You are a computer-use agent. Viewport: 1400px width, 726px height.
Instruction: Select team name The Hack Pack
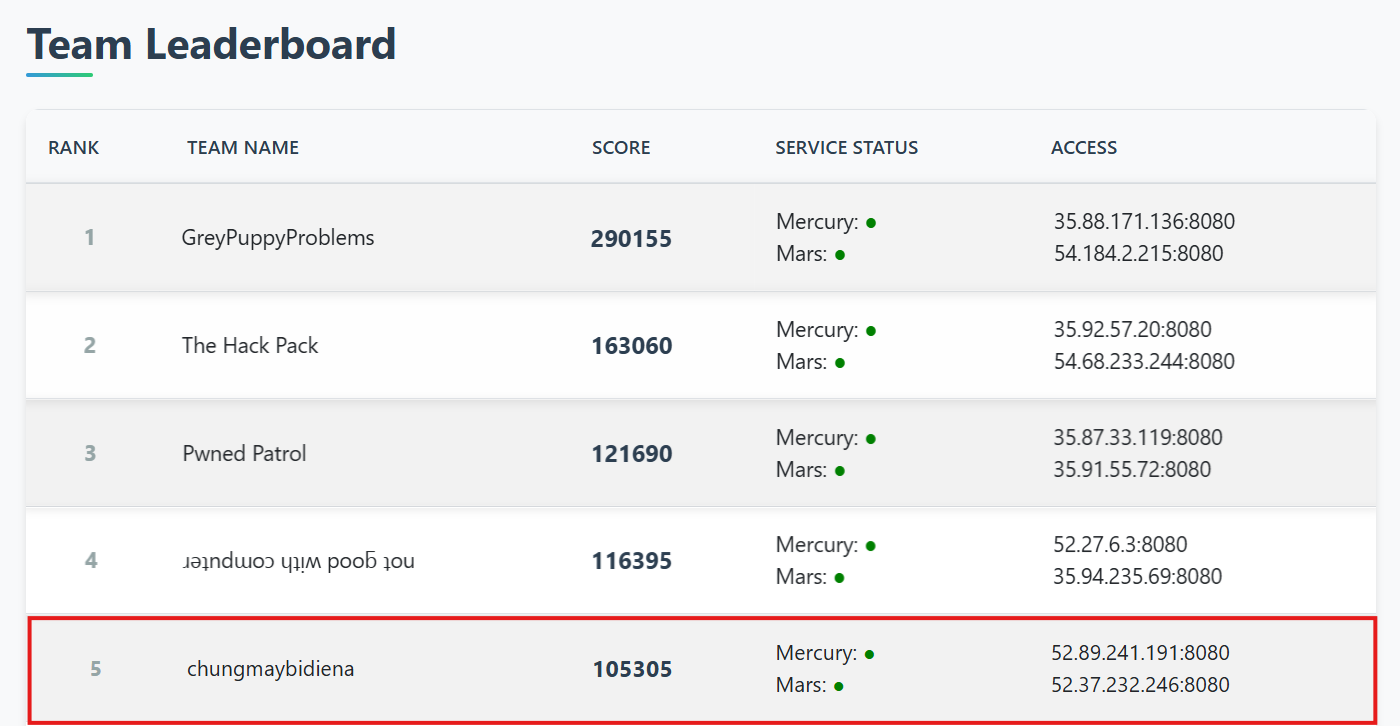pos(250,346)
